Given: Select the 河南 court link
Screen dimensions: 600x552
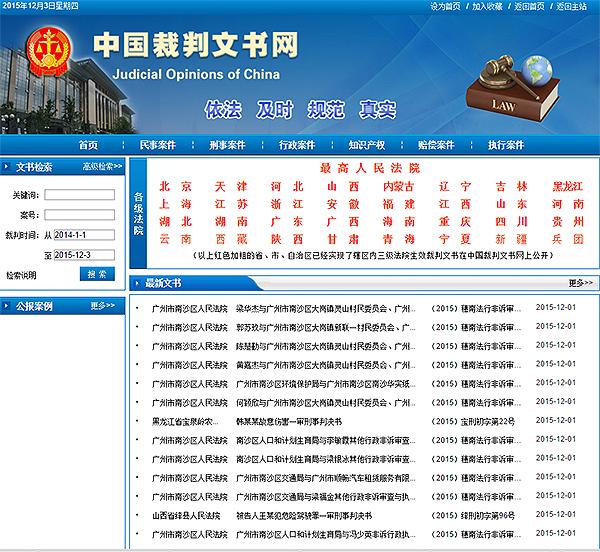Looking at the screenshot, I should (567, 204).
